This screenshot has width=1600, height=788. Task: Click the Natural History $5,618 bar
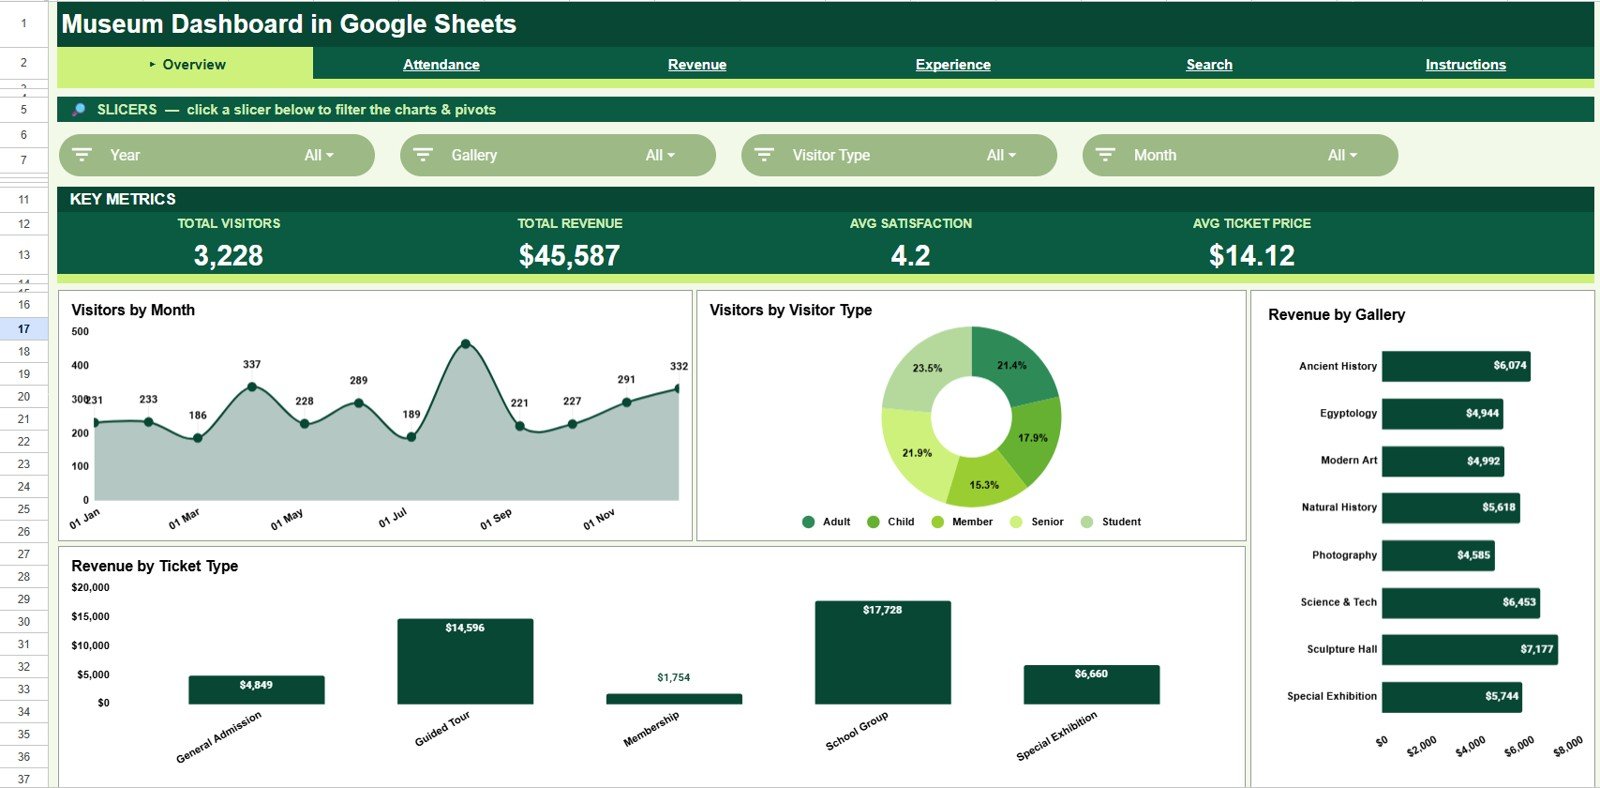pyautogui.click(x=1451, y=508)
